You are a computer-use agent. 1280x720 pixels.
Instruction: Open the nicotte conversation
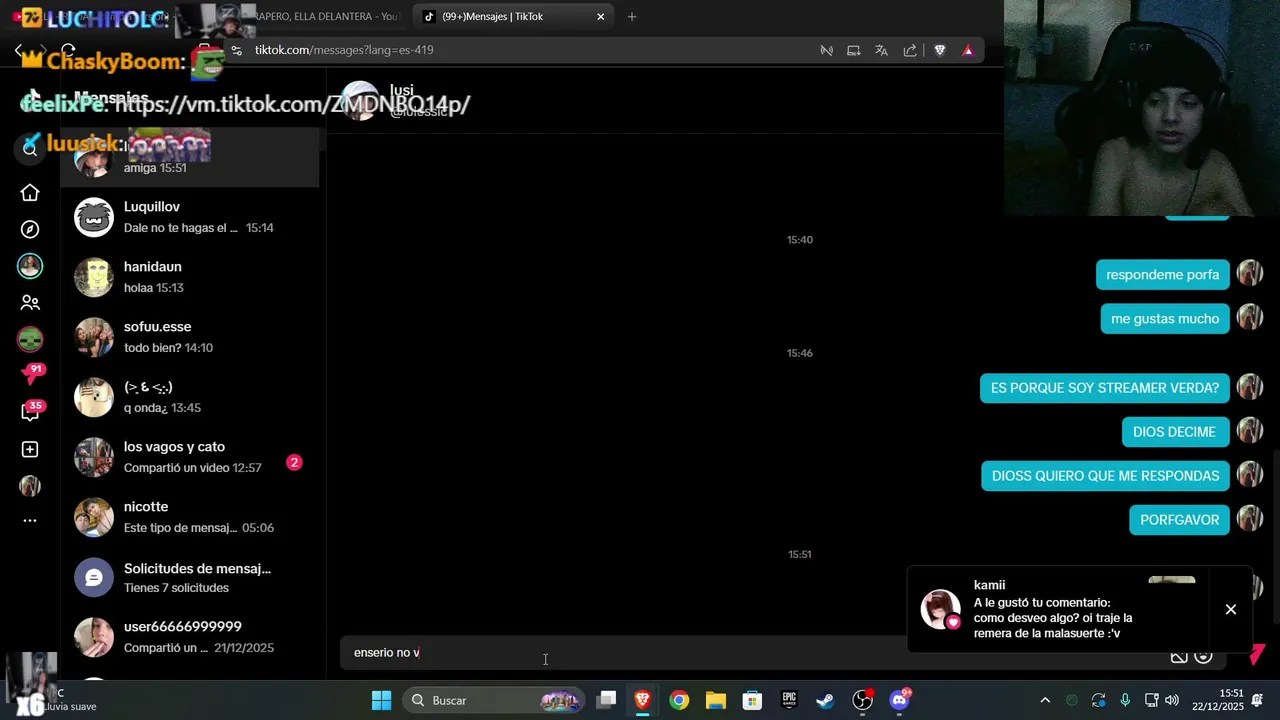[190, 517]
